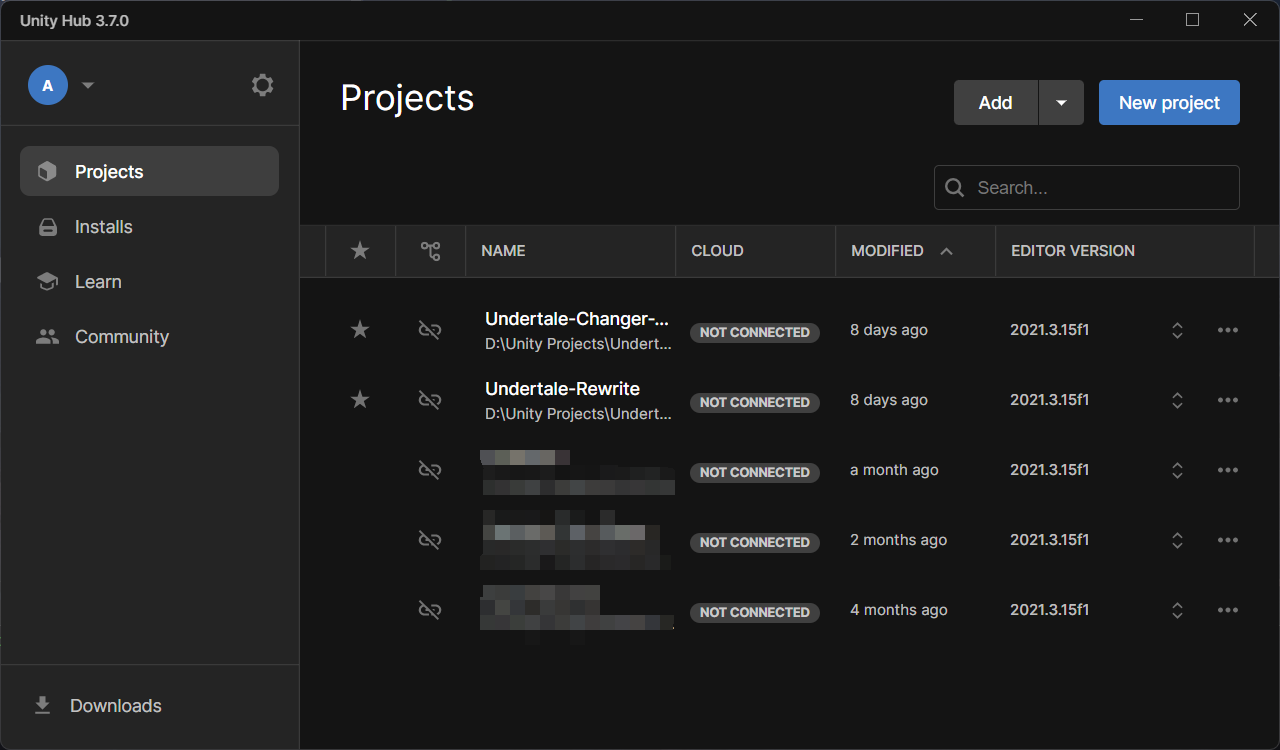The height and width of the screenshot is (750, 1280).
Task: Click the Undertale-Rewrite project path text
Action: tap(578, 414)
